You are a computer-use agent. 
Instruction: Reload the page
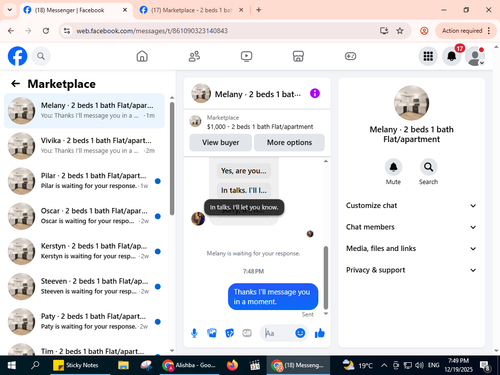[x=46, y=31]
